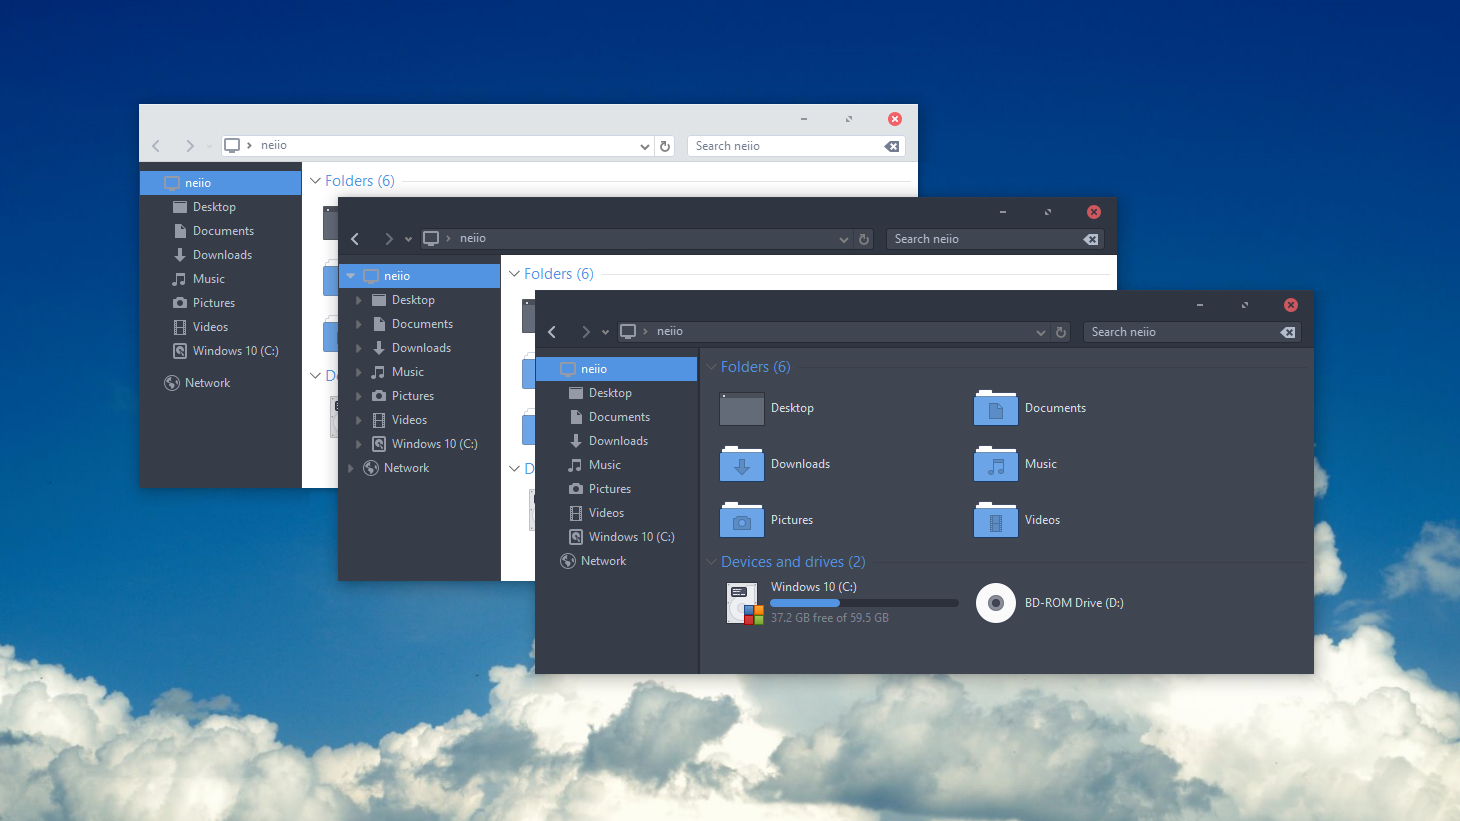Select the Videos folder icon in the front window's main pane
This screenshot has height=821, width=1460.
pos(996,520)
